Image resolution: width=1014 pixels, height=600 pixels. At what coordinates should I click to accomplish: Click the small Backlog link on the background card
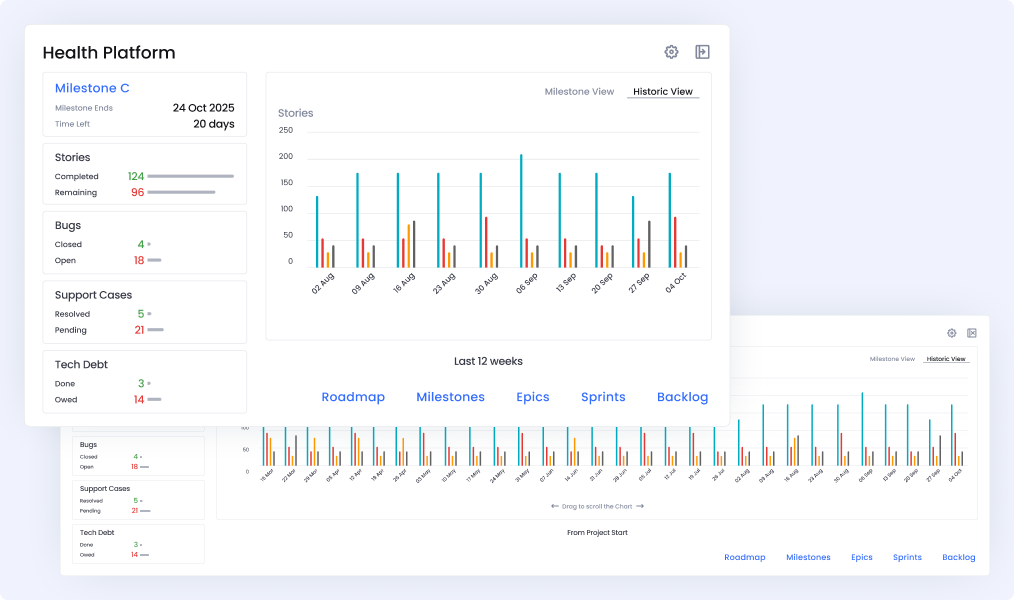click(x=958, y=557)
